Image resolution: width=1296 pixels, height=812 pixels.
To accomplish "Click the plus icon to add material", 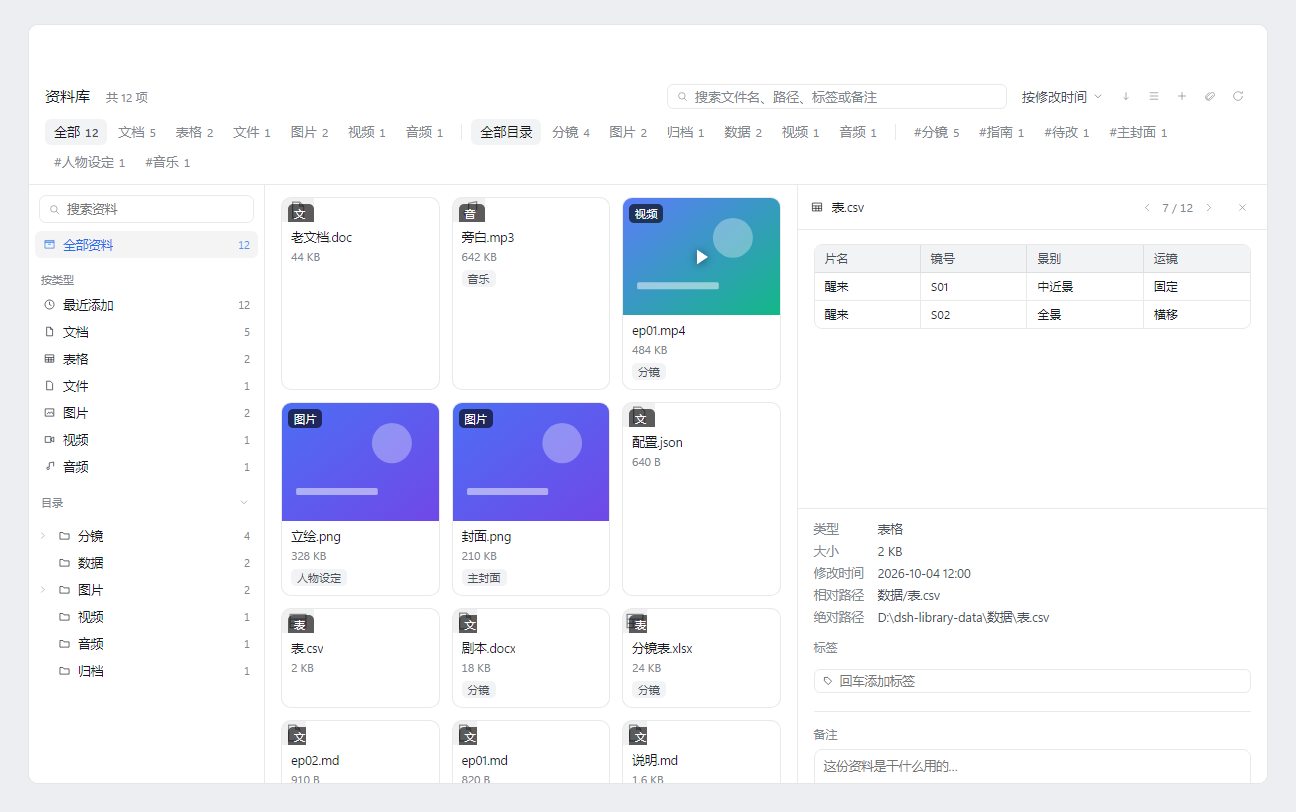I will (1182, 97).
